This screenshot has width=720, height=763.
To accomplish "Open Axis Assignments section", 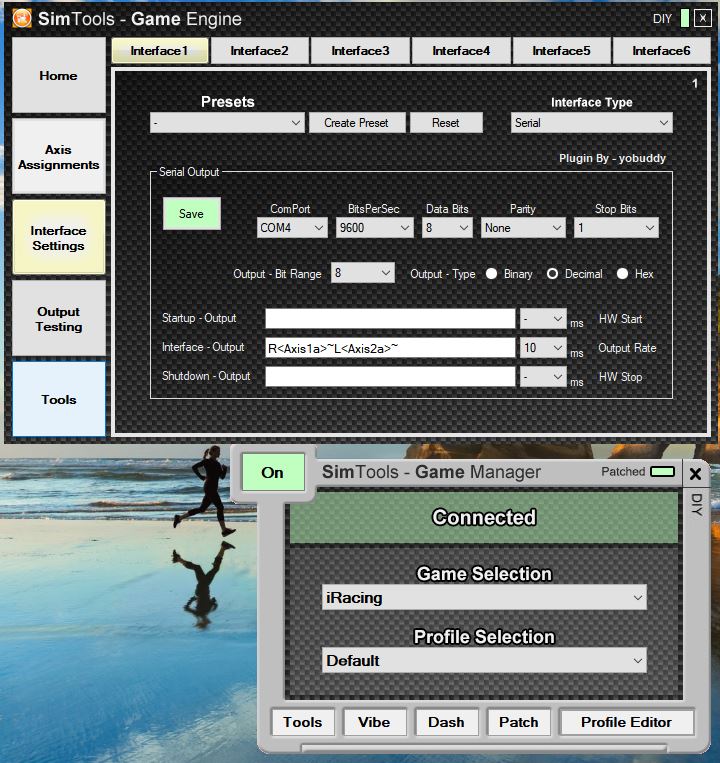I will [58, 157].
